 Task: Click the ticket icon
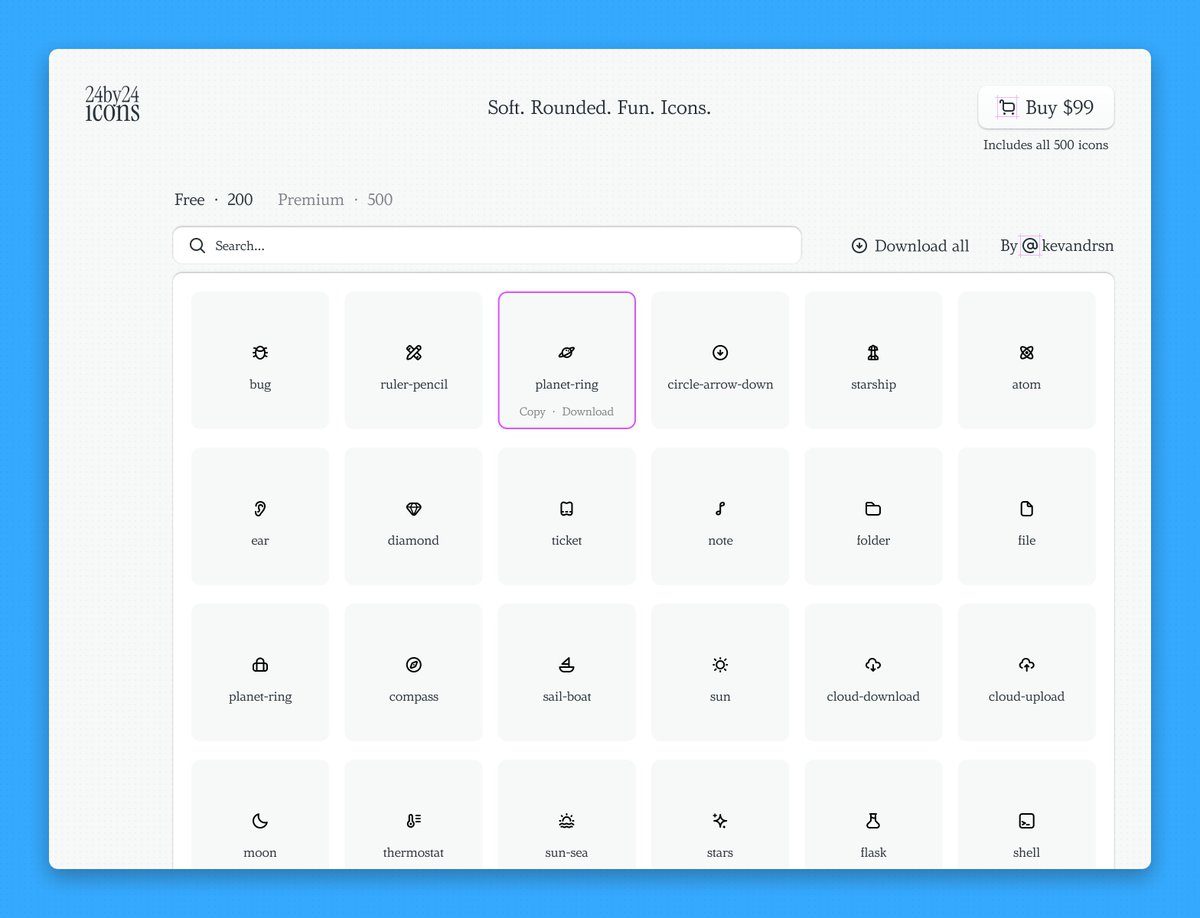[x=567, y=509]
